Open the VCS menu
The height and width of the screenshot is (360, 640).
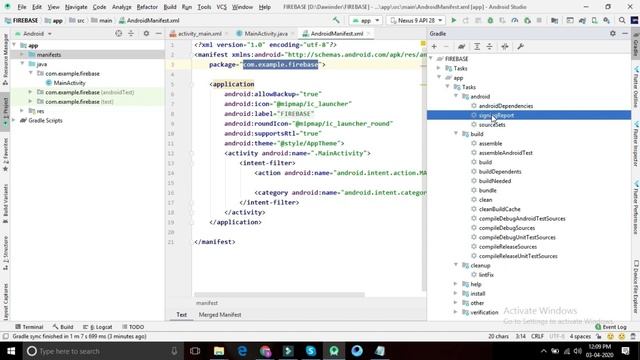pos(222,7)
